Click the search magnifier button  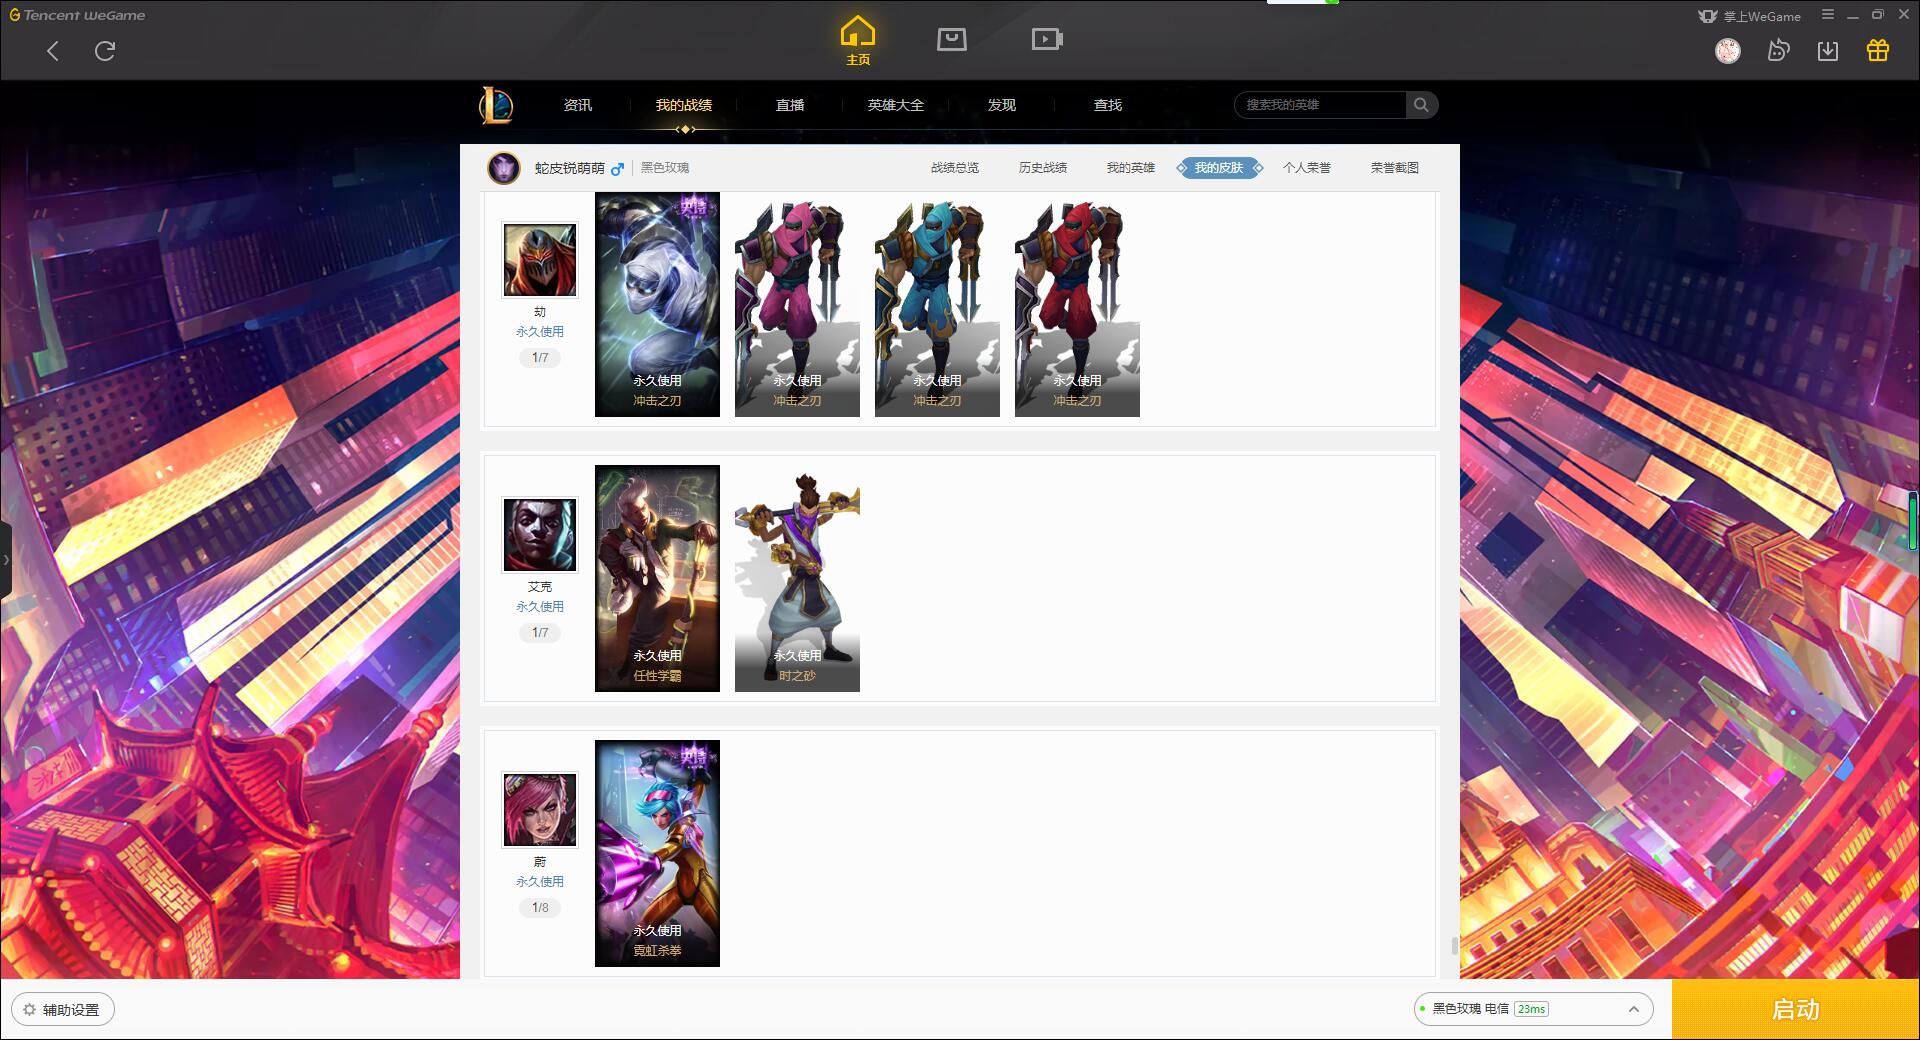1421,105
